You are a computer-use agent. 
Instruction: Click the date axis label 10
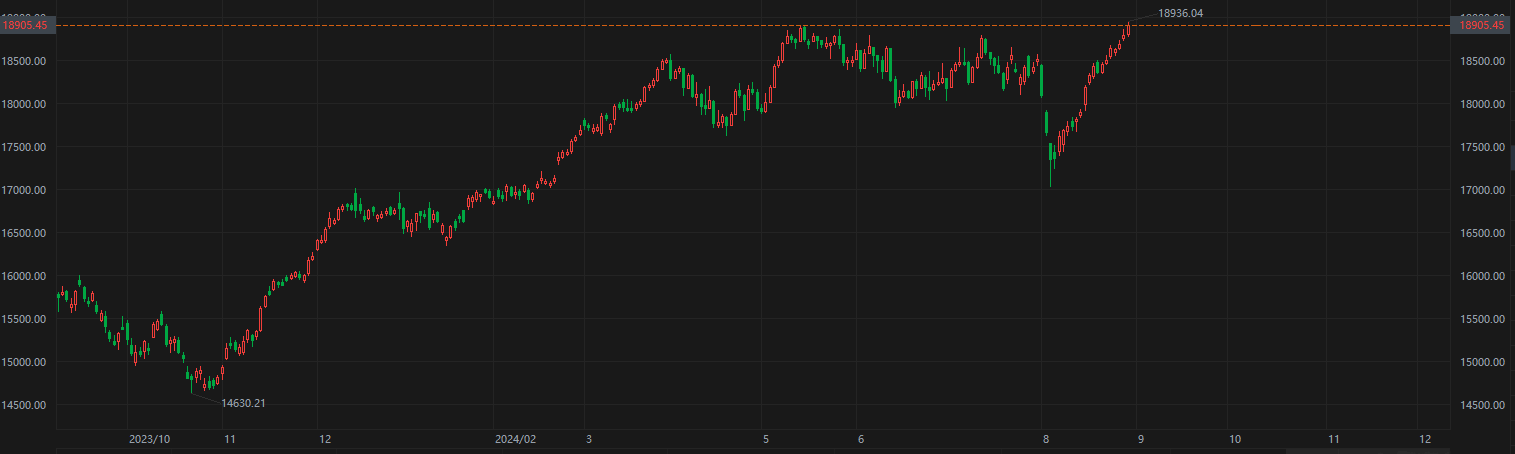click(1235, 439)
